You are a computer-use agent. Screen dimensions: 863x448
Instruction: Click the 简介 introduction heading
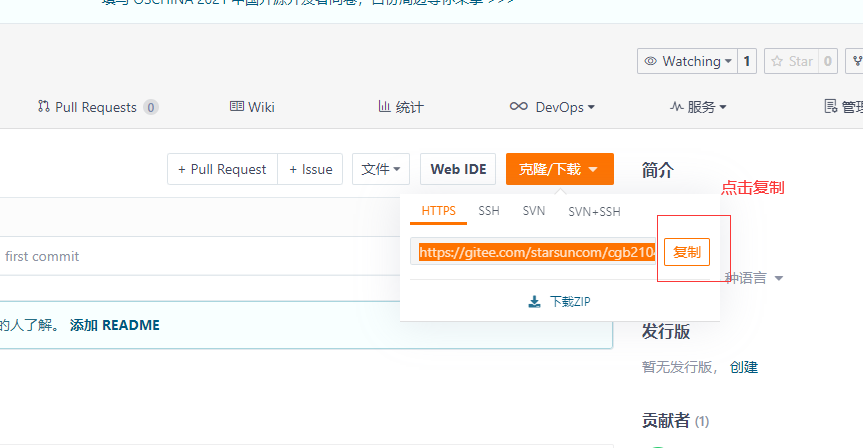coord(657,170)
